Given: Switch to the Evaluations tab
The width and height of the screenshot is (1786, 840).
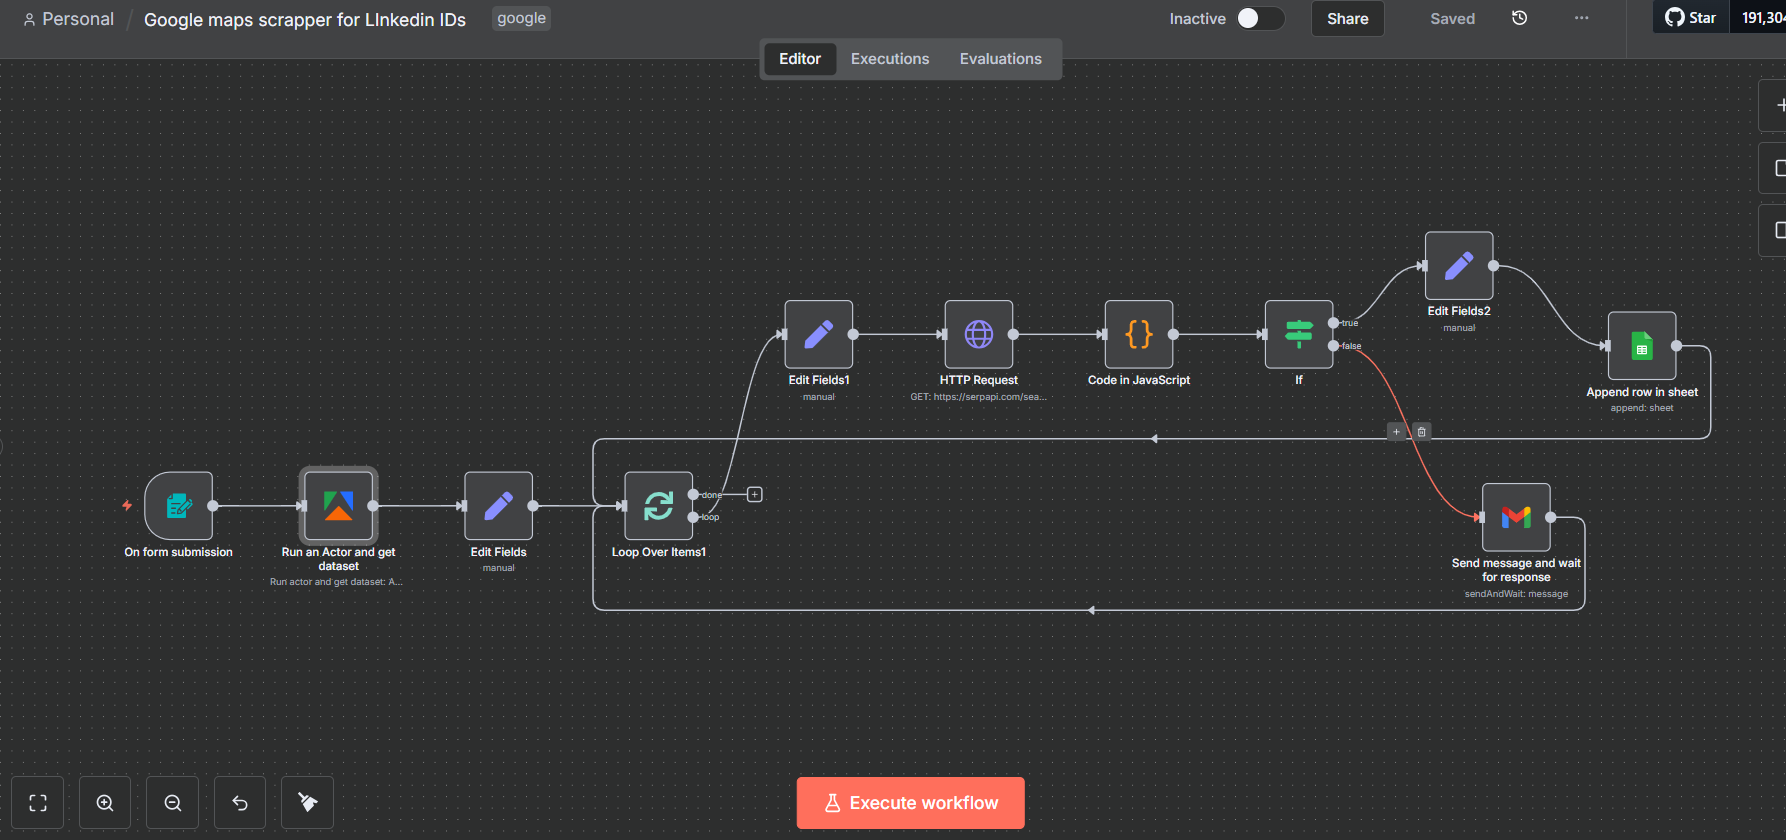Looking at the screenshot, I should 1001,59.
